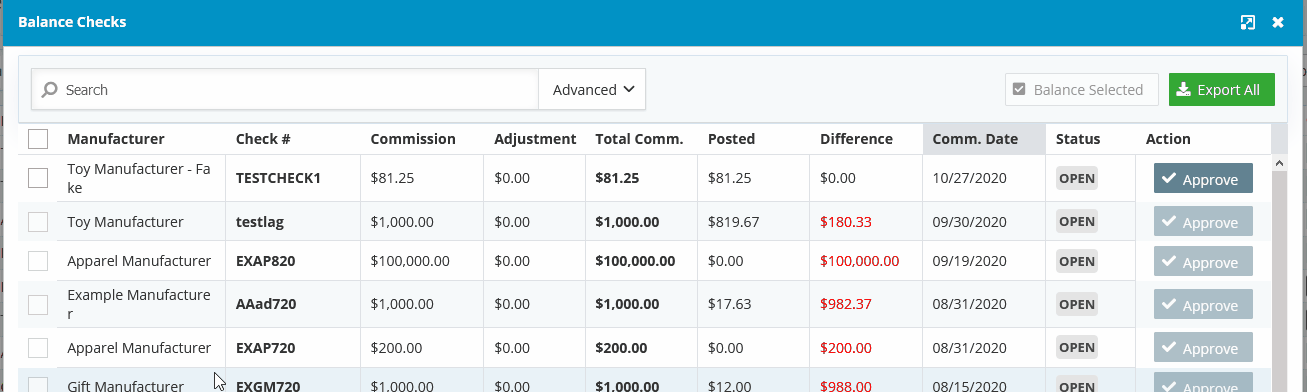Sort the table by Manufacturer column
1307x392 pixels.
[116, 139]
